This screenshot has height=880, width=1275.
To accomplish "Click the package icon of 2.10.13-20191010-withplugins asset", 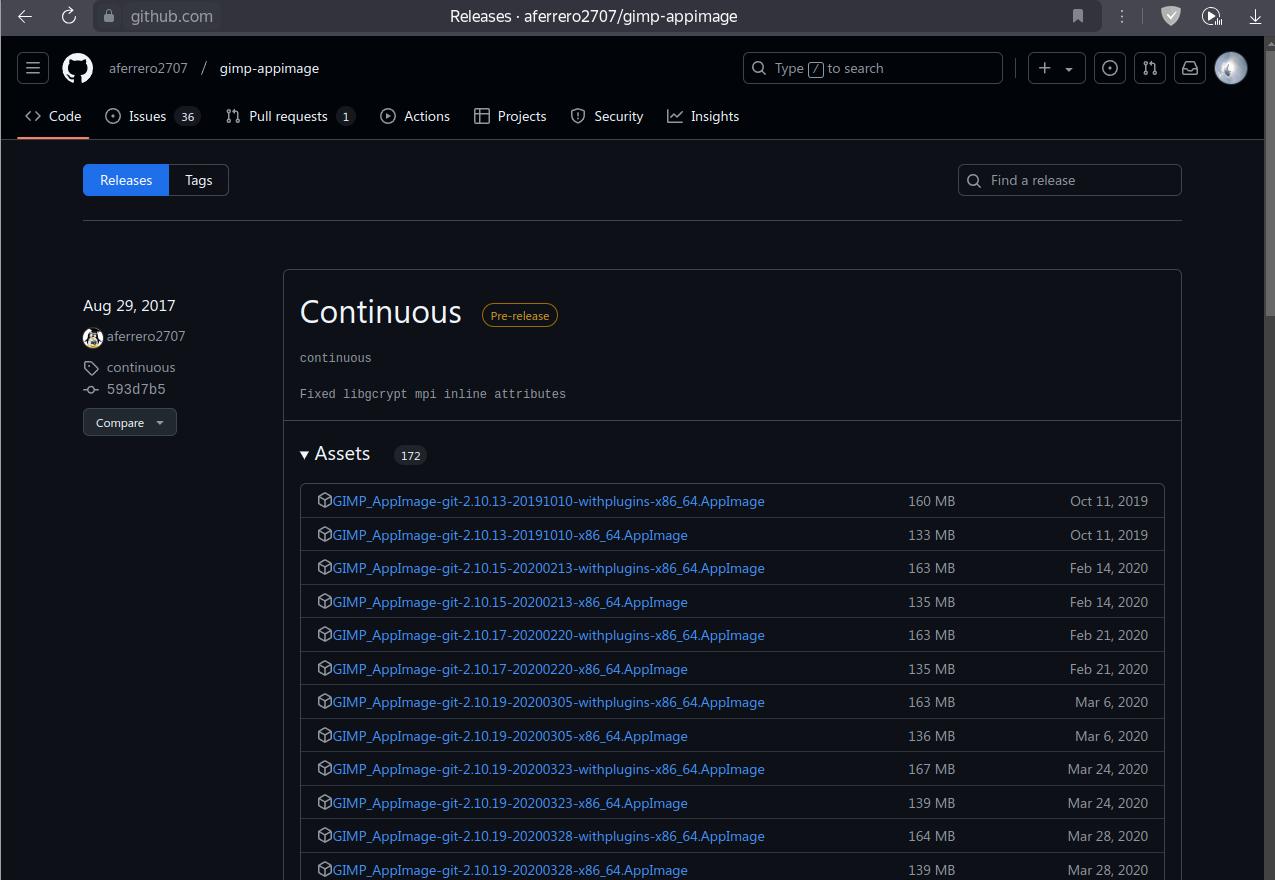I will 324,500.
